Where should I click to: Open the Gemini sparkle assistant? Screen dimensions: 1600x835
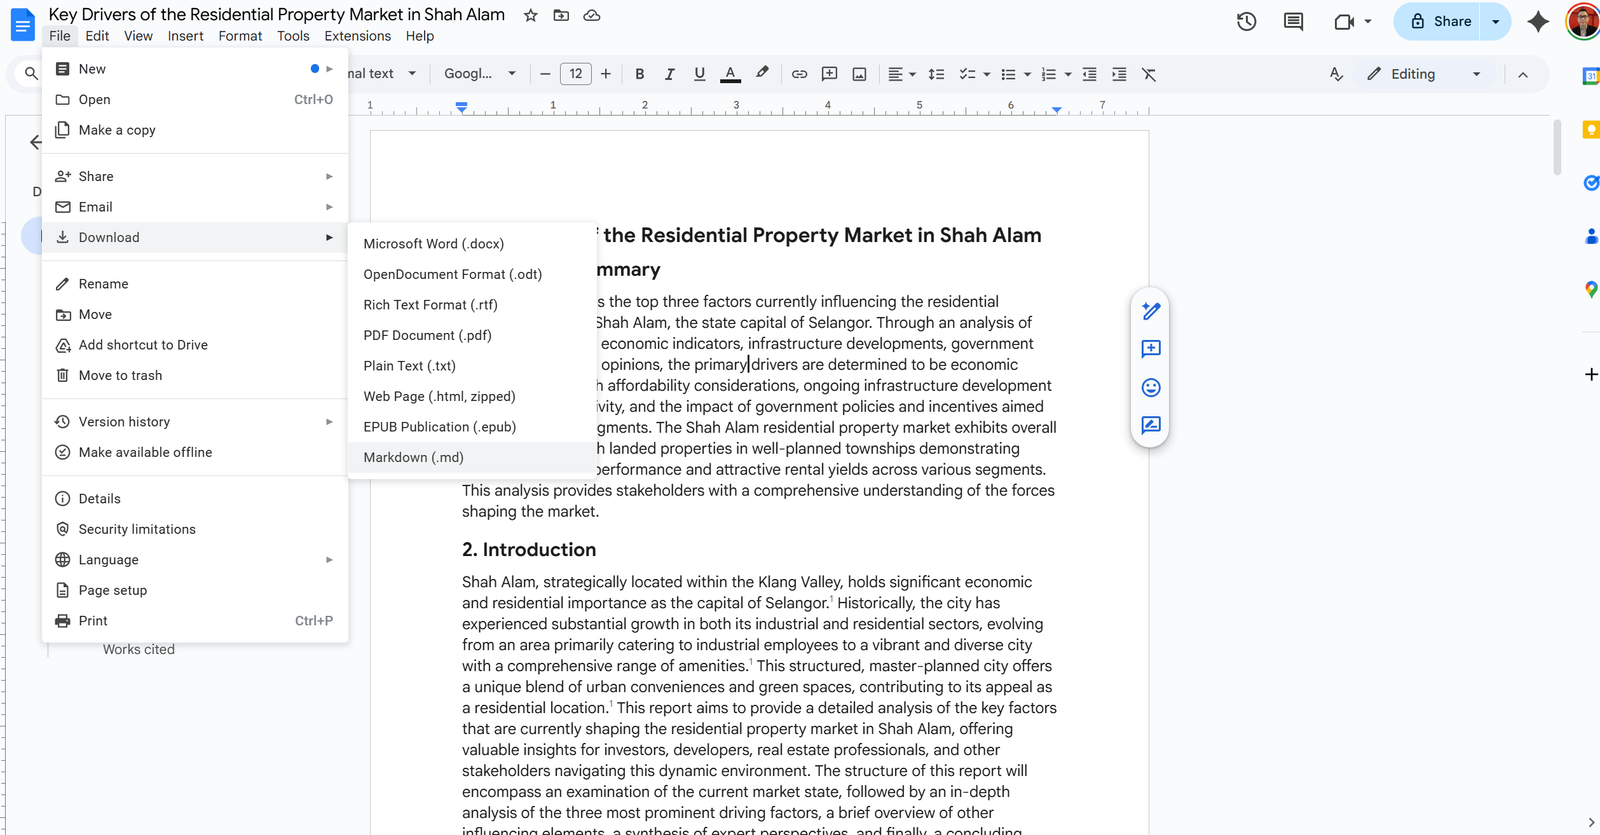[x=1538, y=21]
